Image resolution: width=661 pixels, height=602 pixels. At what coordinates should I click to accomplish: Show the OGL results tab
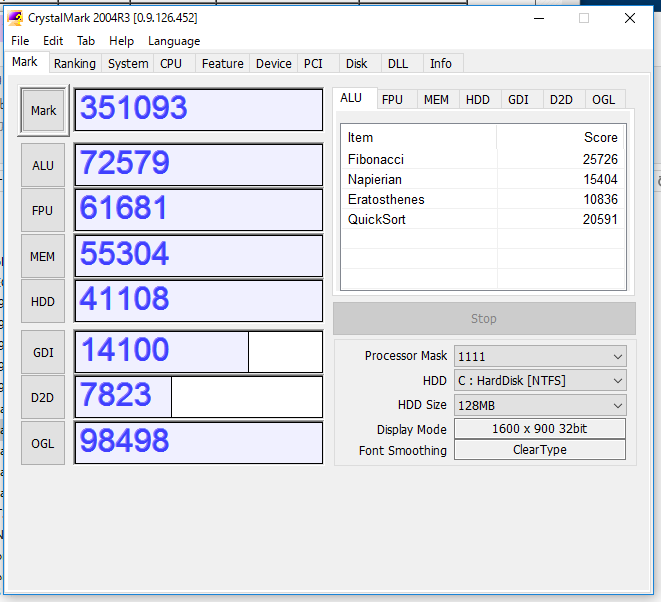[603, 100]
